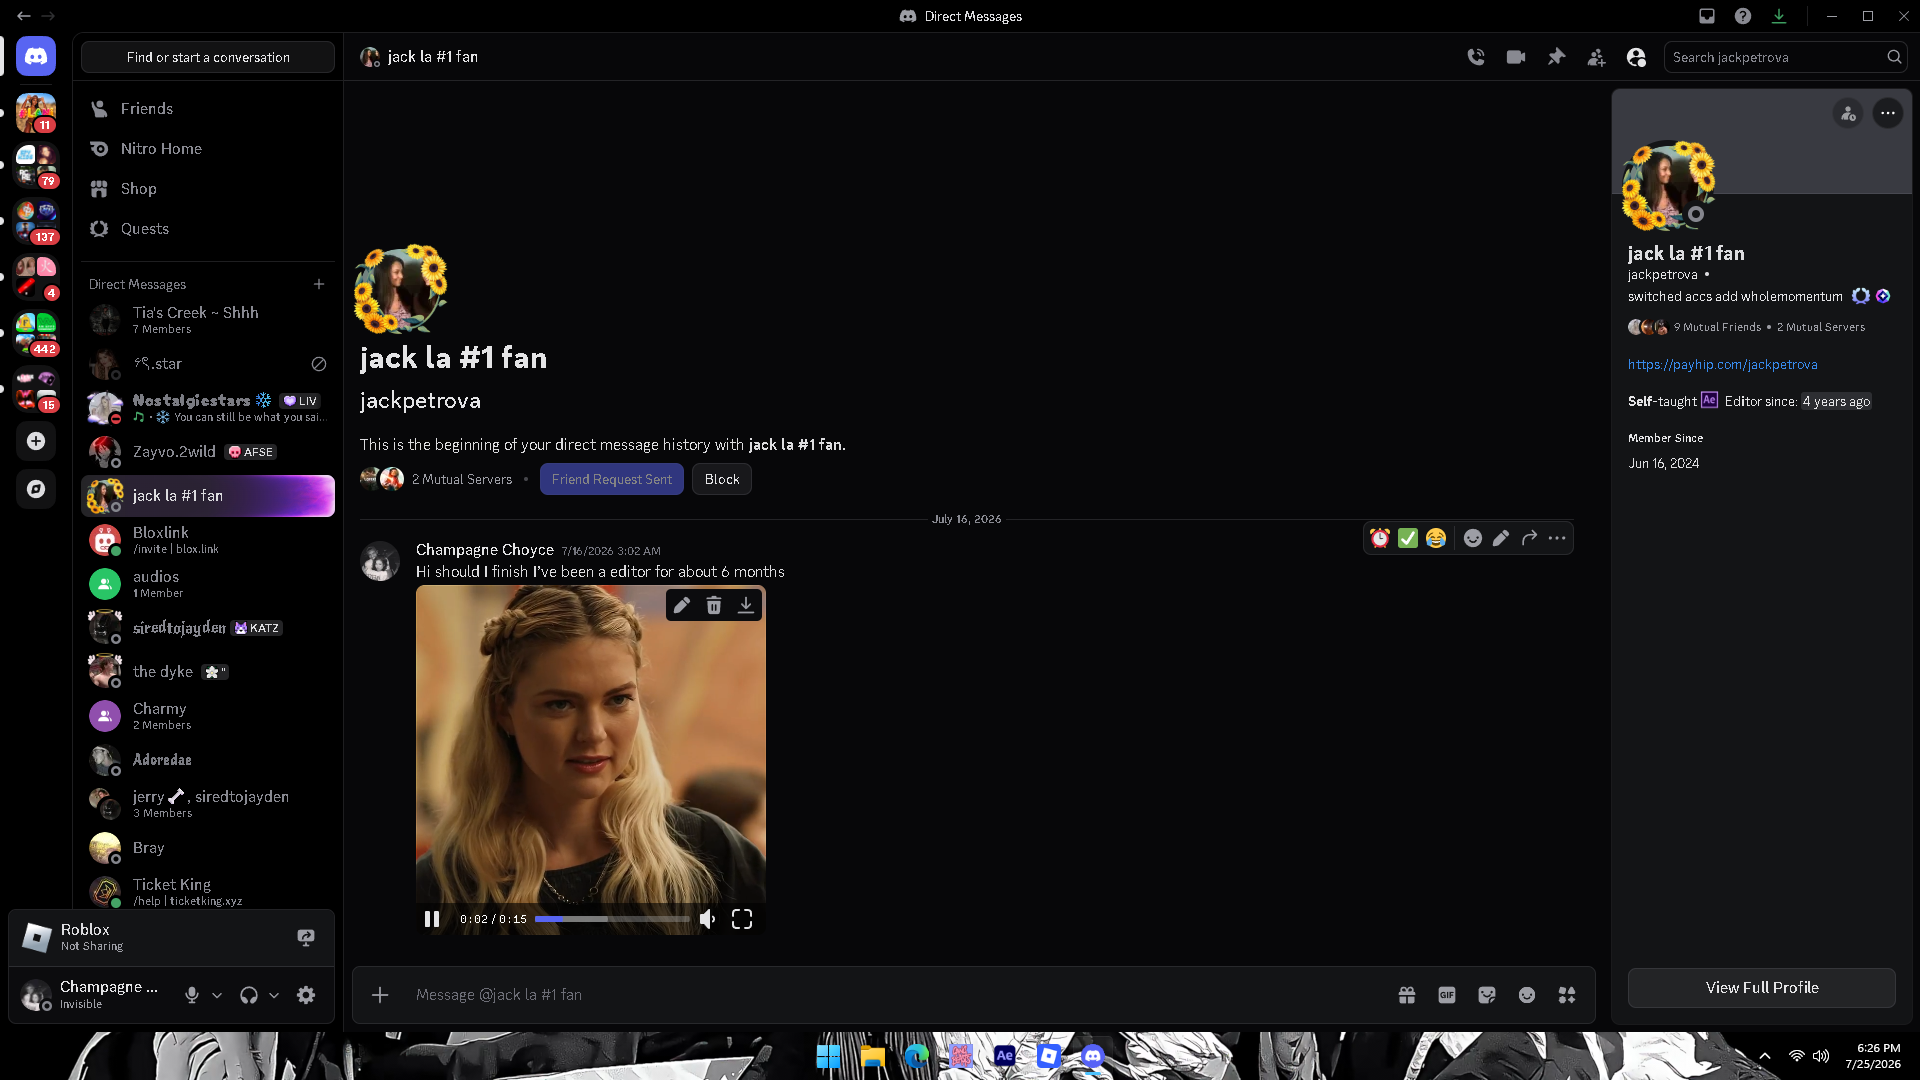Find or start a conversation
1920x1080 pixels.
click(x=208, y=57)
